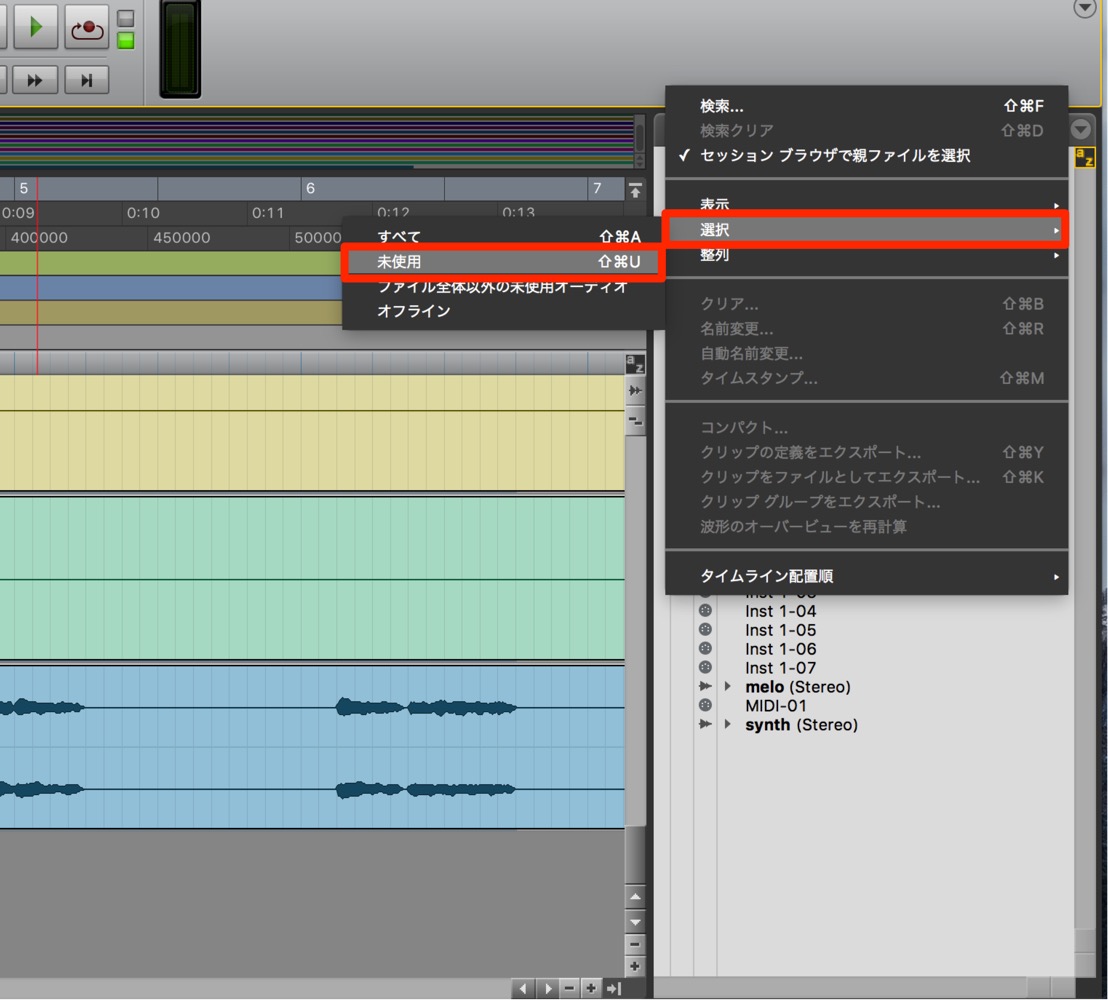Select the Inst 1-06 clip in list
Image resolution: width=1108 pixels, height=1000 pixels.
[780, 649]
